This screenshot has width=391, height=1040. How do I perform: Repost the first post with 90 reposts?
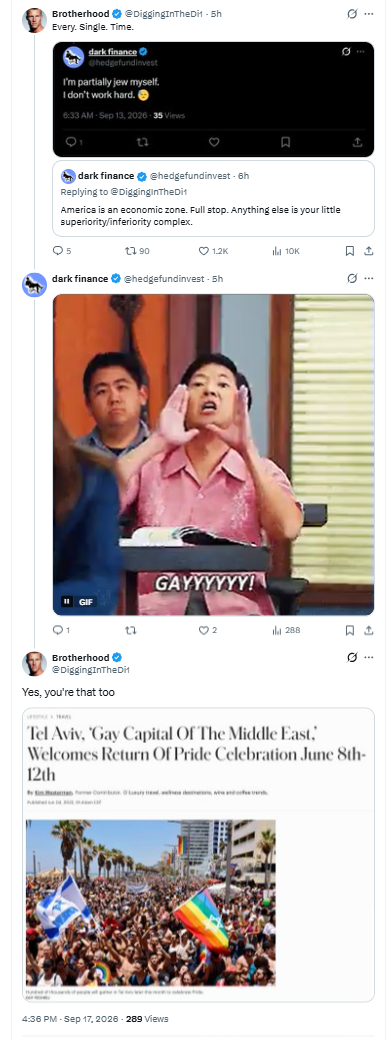click(137, 251)
